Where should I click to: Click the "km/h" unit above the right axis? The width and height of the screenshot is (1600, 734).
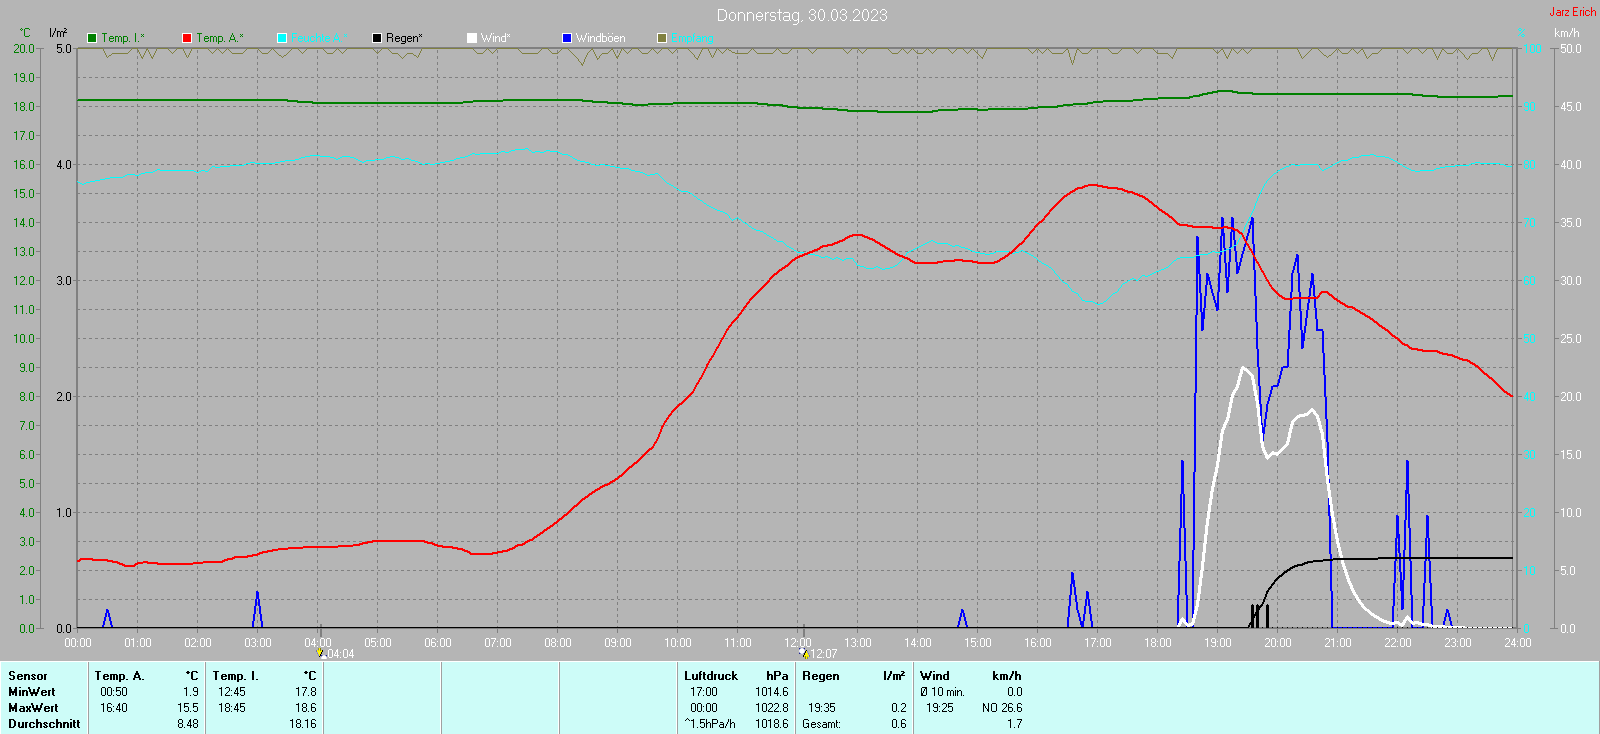1567,33
